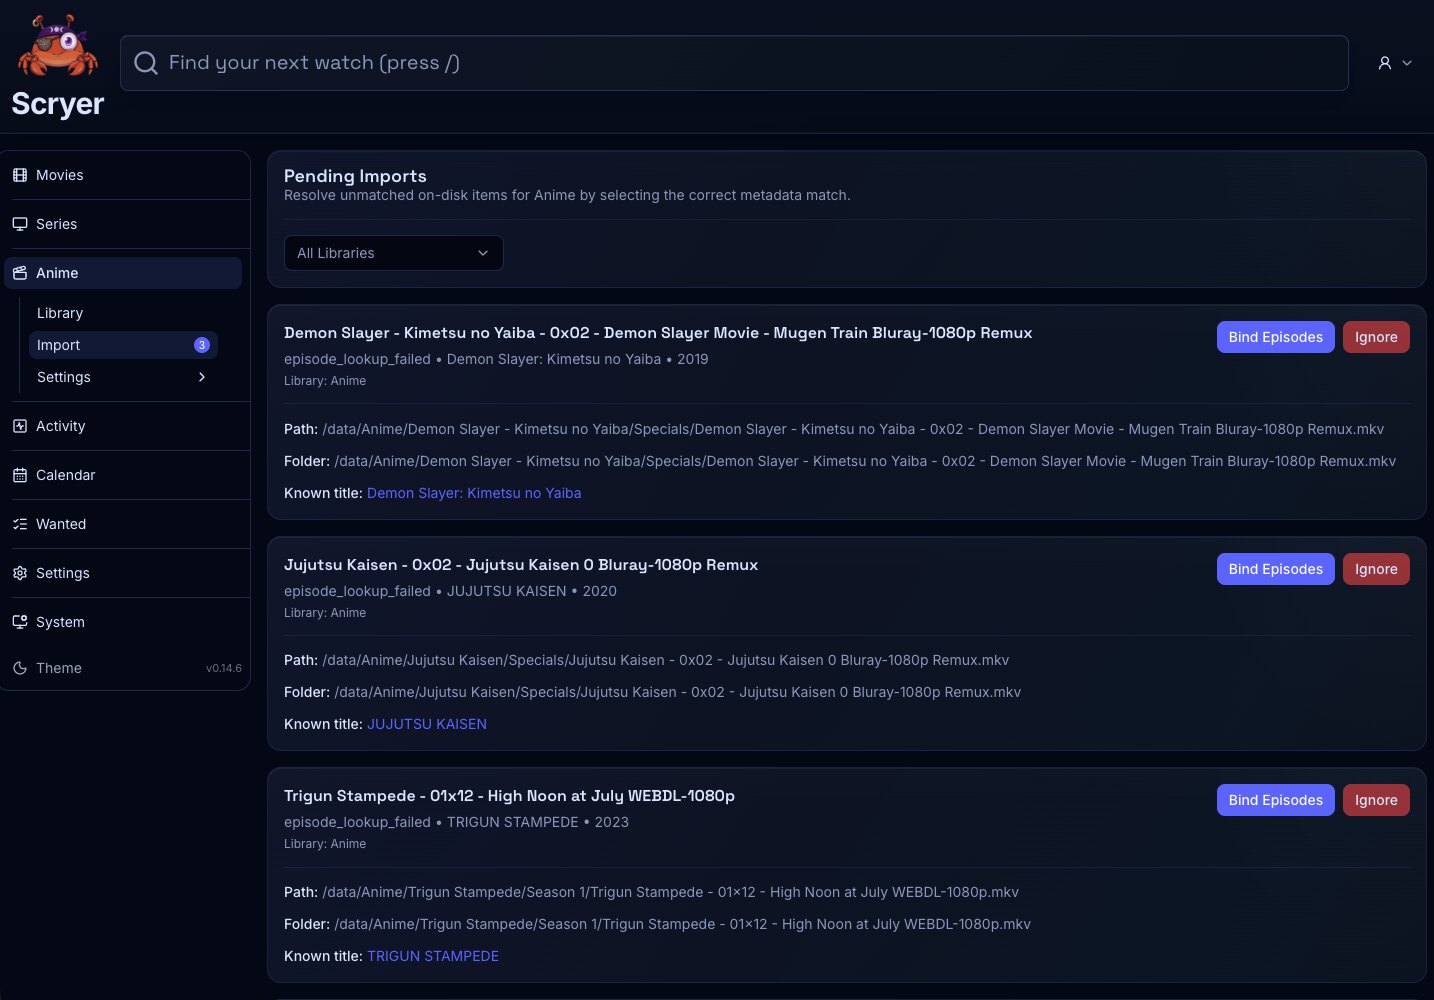Screen dimensions: 1434x1000
Task: Open the Movies section
Action: click(x=124, y=175)
